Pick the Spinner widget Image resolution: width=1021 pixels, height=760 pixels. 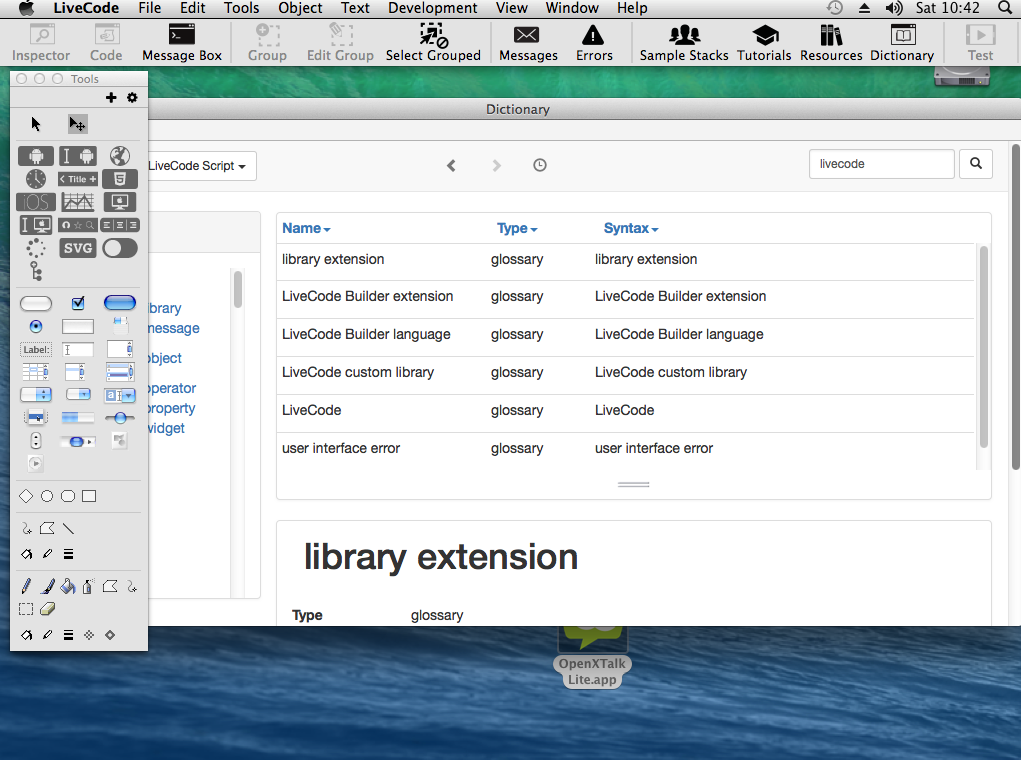(36, 248)
